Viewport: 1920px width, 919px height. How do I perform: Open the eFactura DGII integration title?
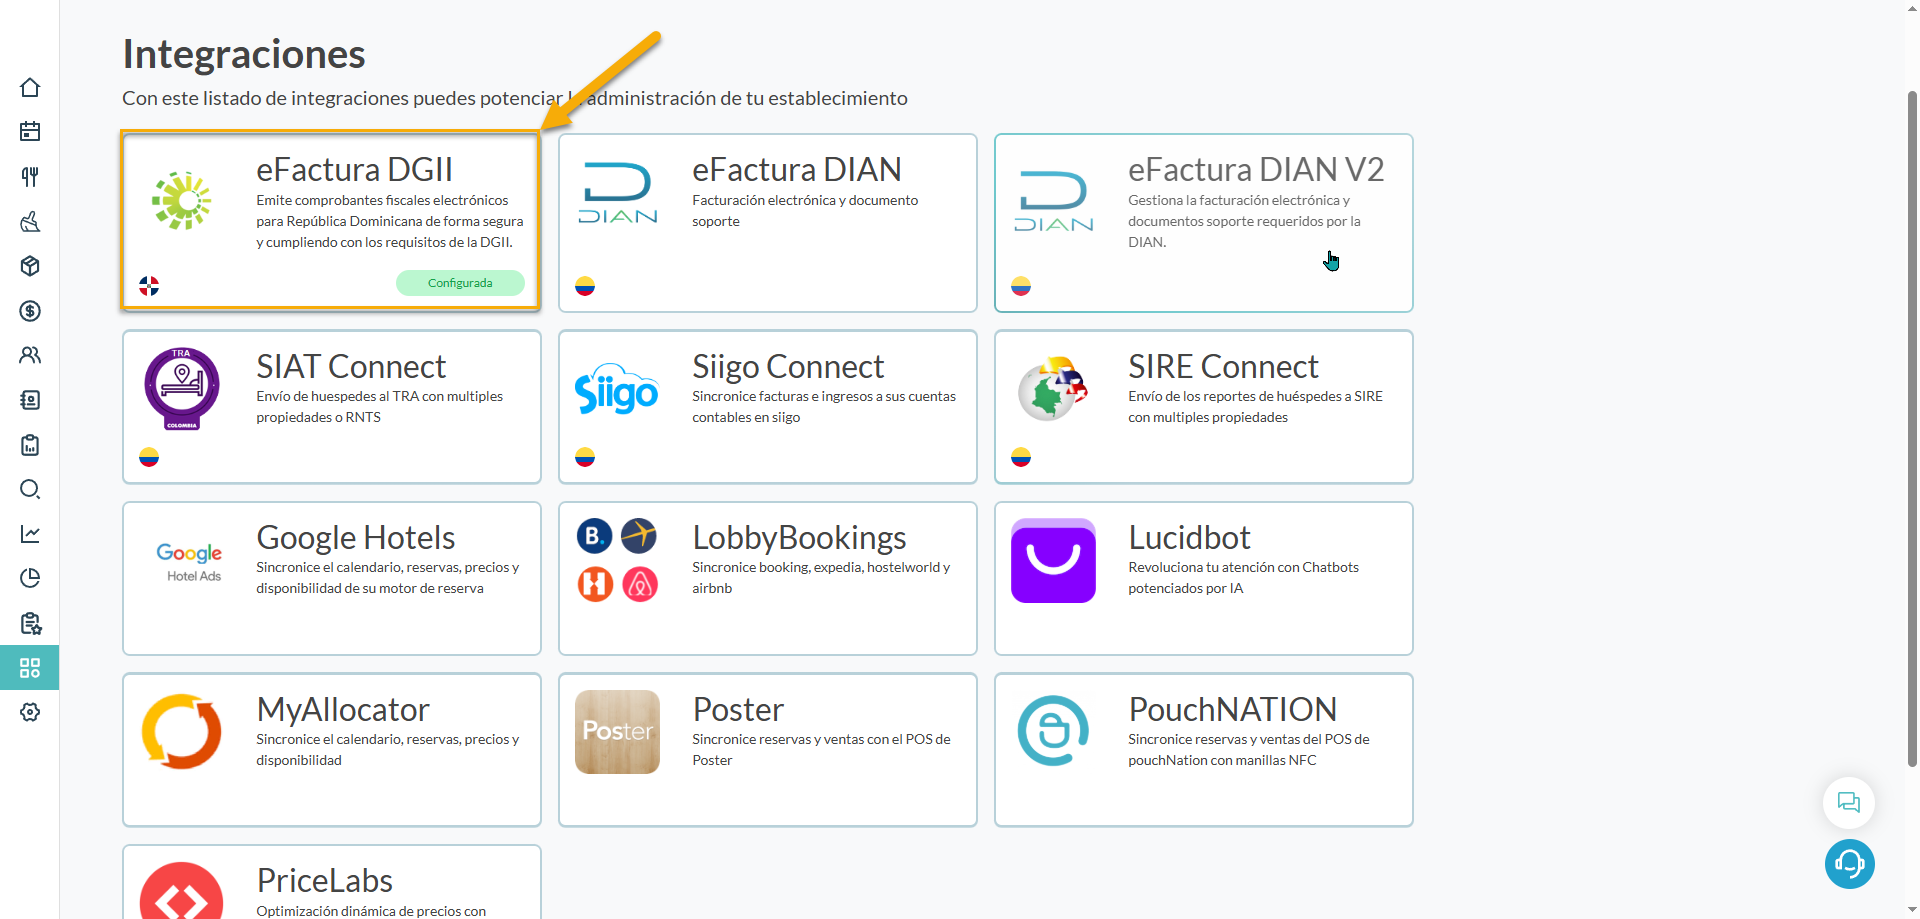354,170
